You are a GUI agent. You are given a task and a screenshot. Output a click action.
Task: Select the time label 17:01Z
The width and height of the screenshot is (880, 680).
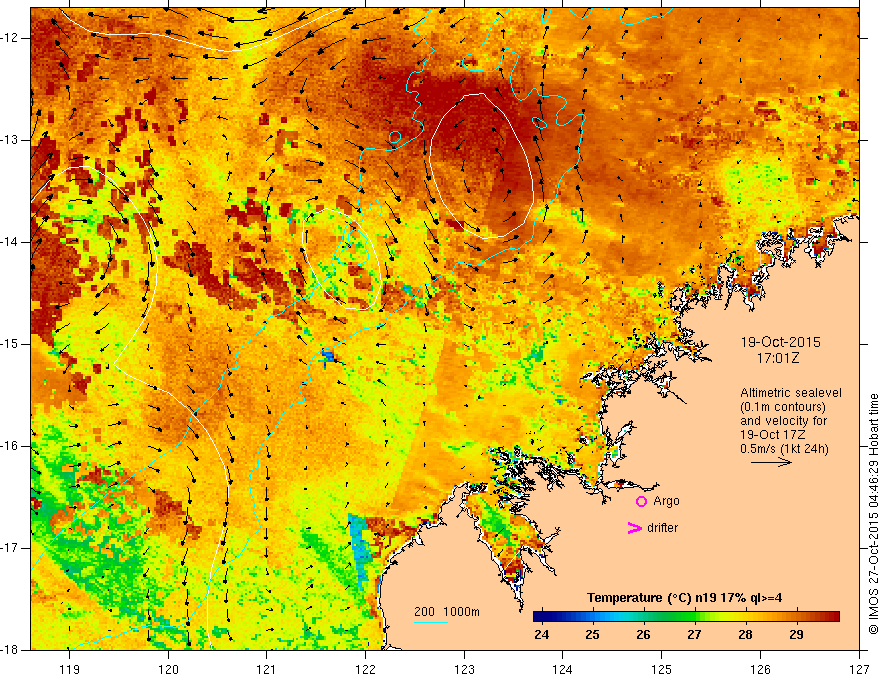(x=778, y=358)
